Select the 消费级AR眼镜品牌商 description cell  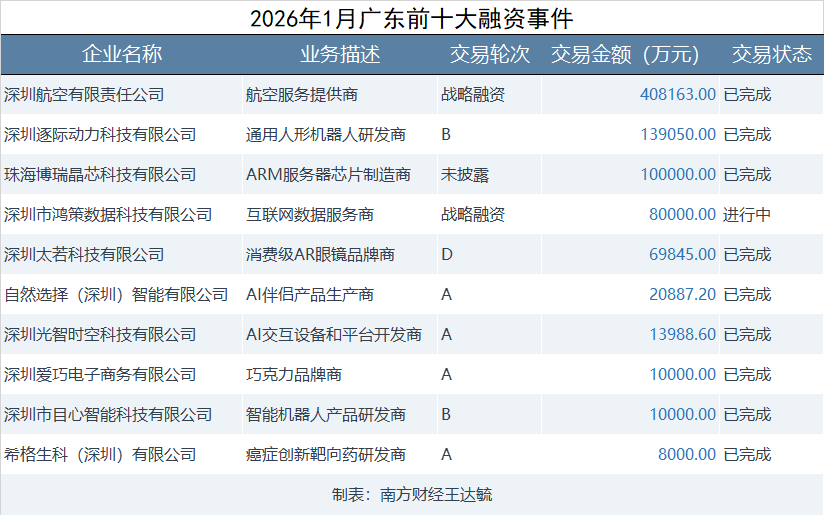coord(320,255)
